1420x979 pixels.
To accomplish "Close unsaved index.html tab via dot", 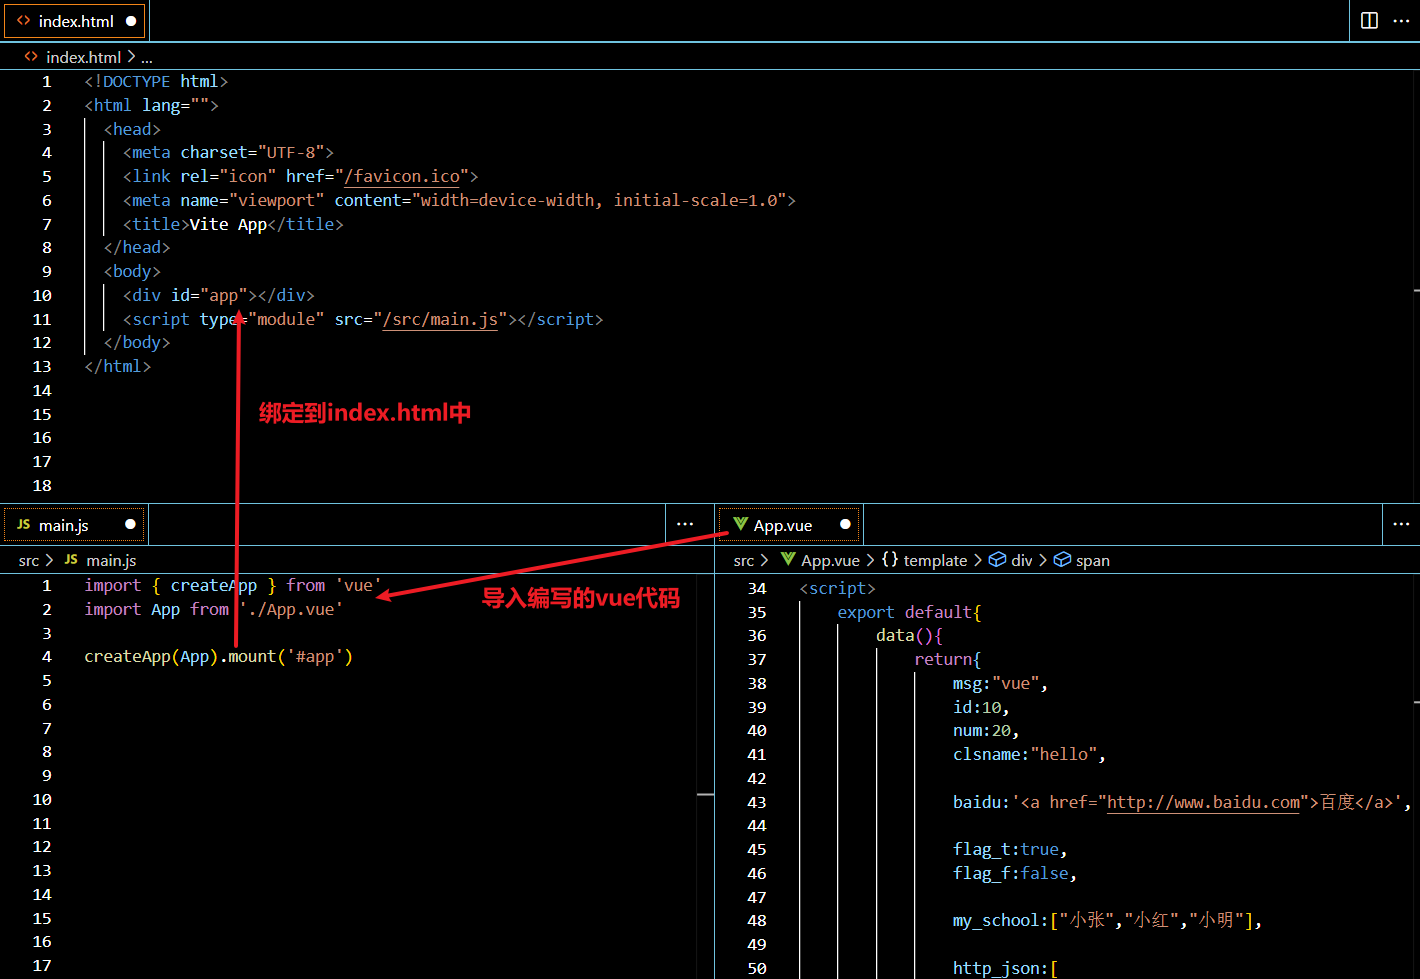I will click(x=131, y=21).
